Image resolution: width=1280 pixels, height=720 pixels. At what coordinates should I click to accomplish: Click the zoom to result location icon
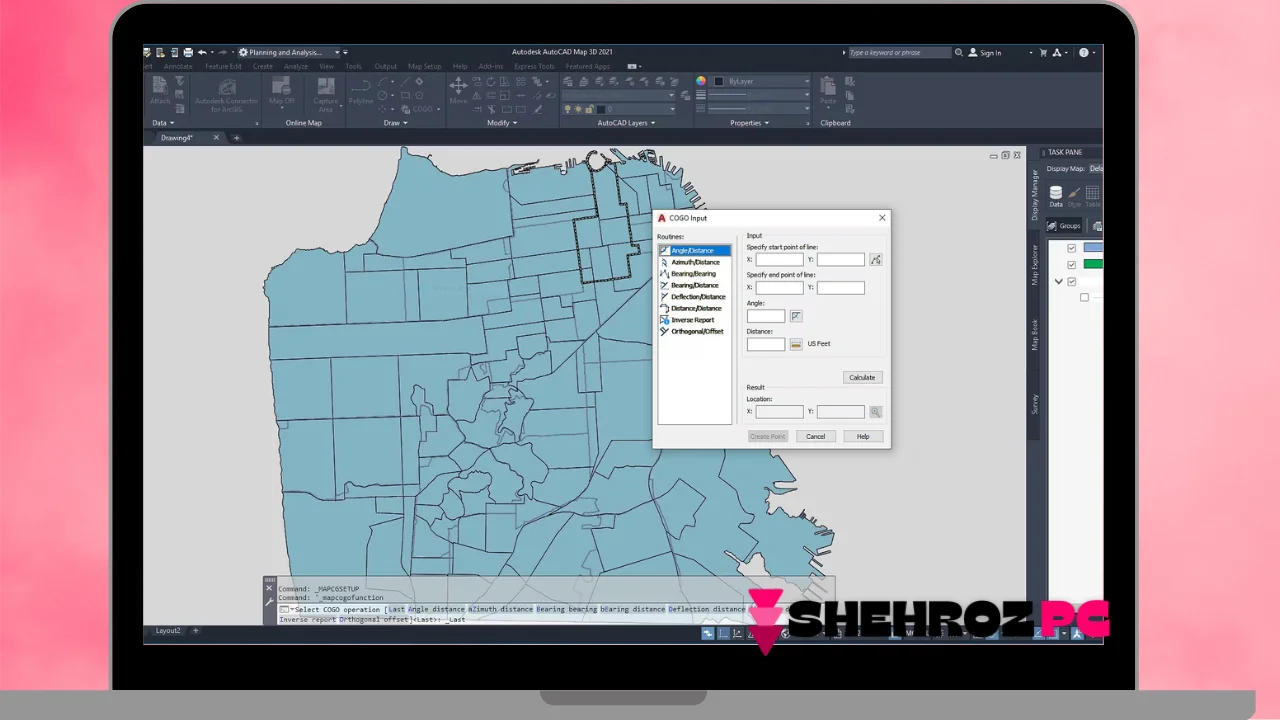(x=876, y=411)
